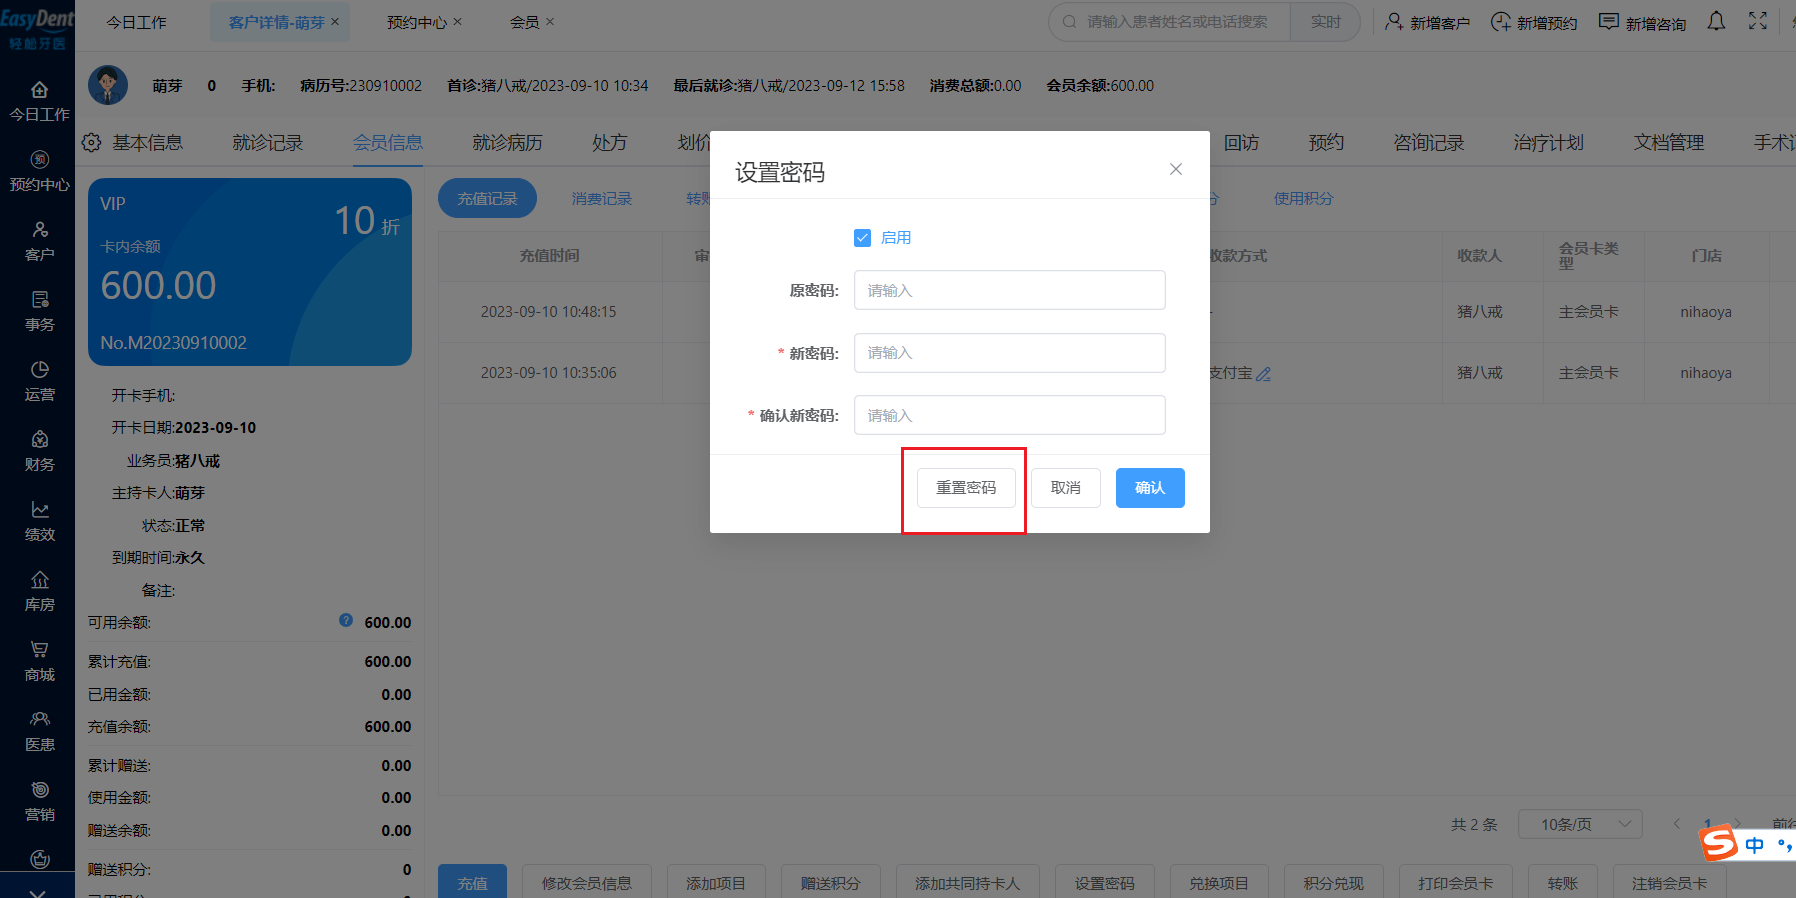This screenshot has width=1796, height=898.
Task: Click the 打印会员卡 button
Action: pyautogui.click(x=1456, y=882)
